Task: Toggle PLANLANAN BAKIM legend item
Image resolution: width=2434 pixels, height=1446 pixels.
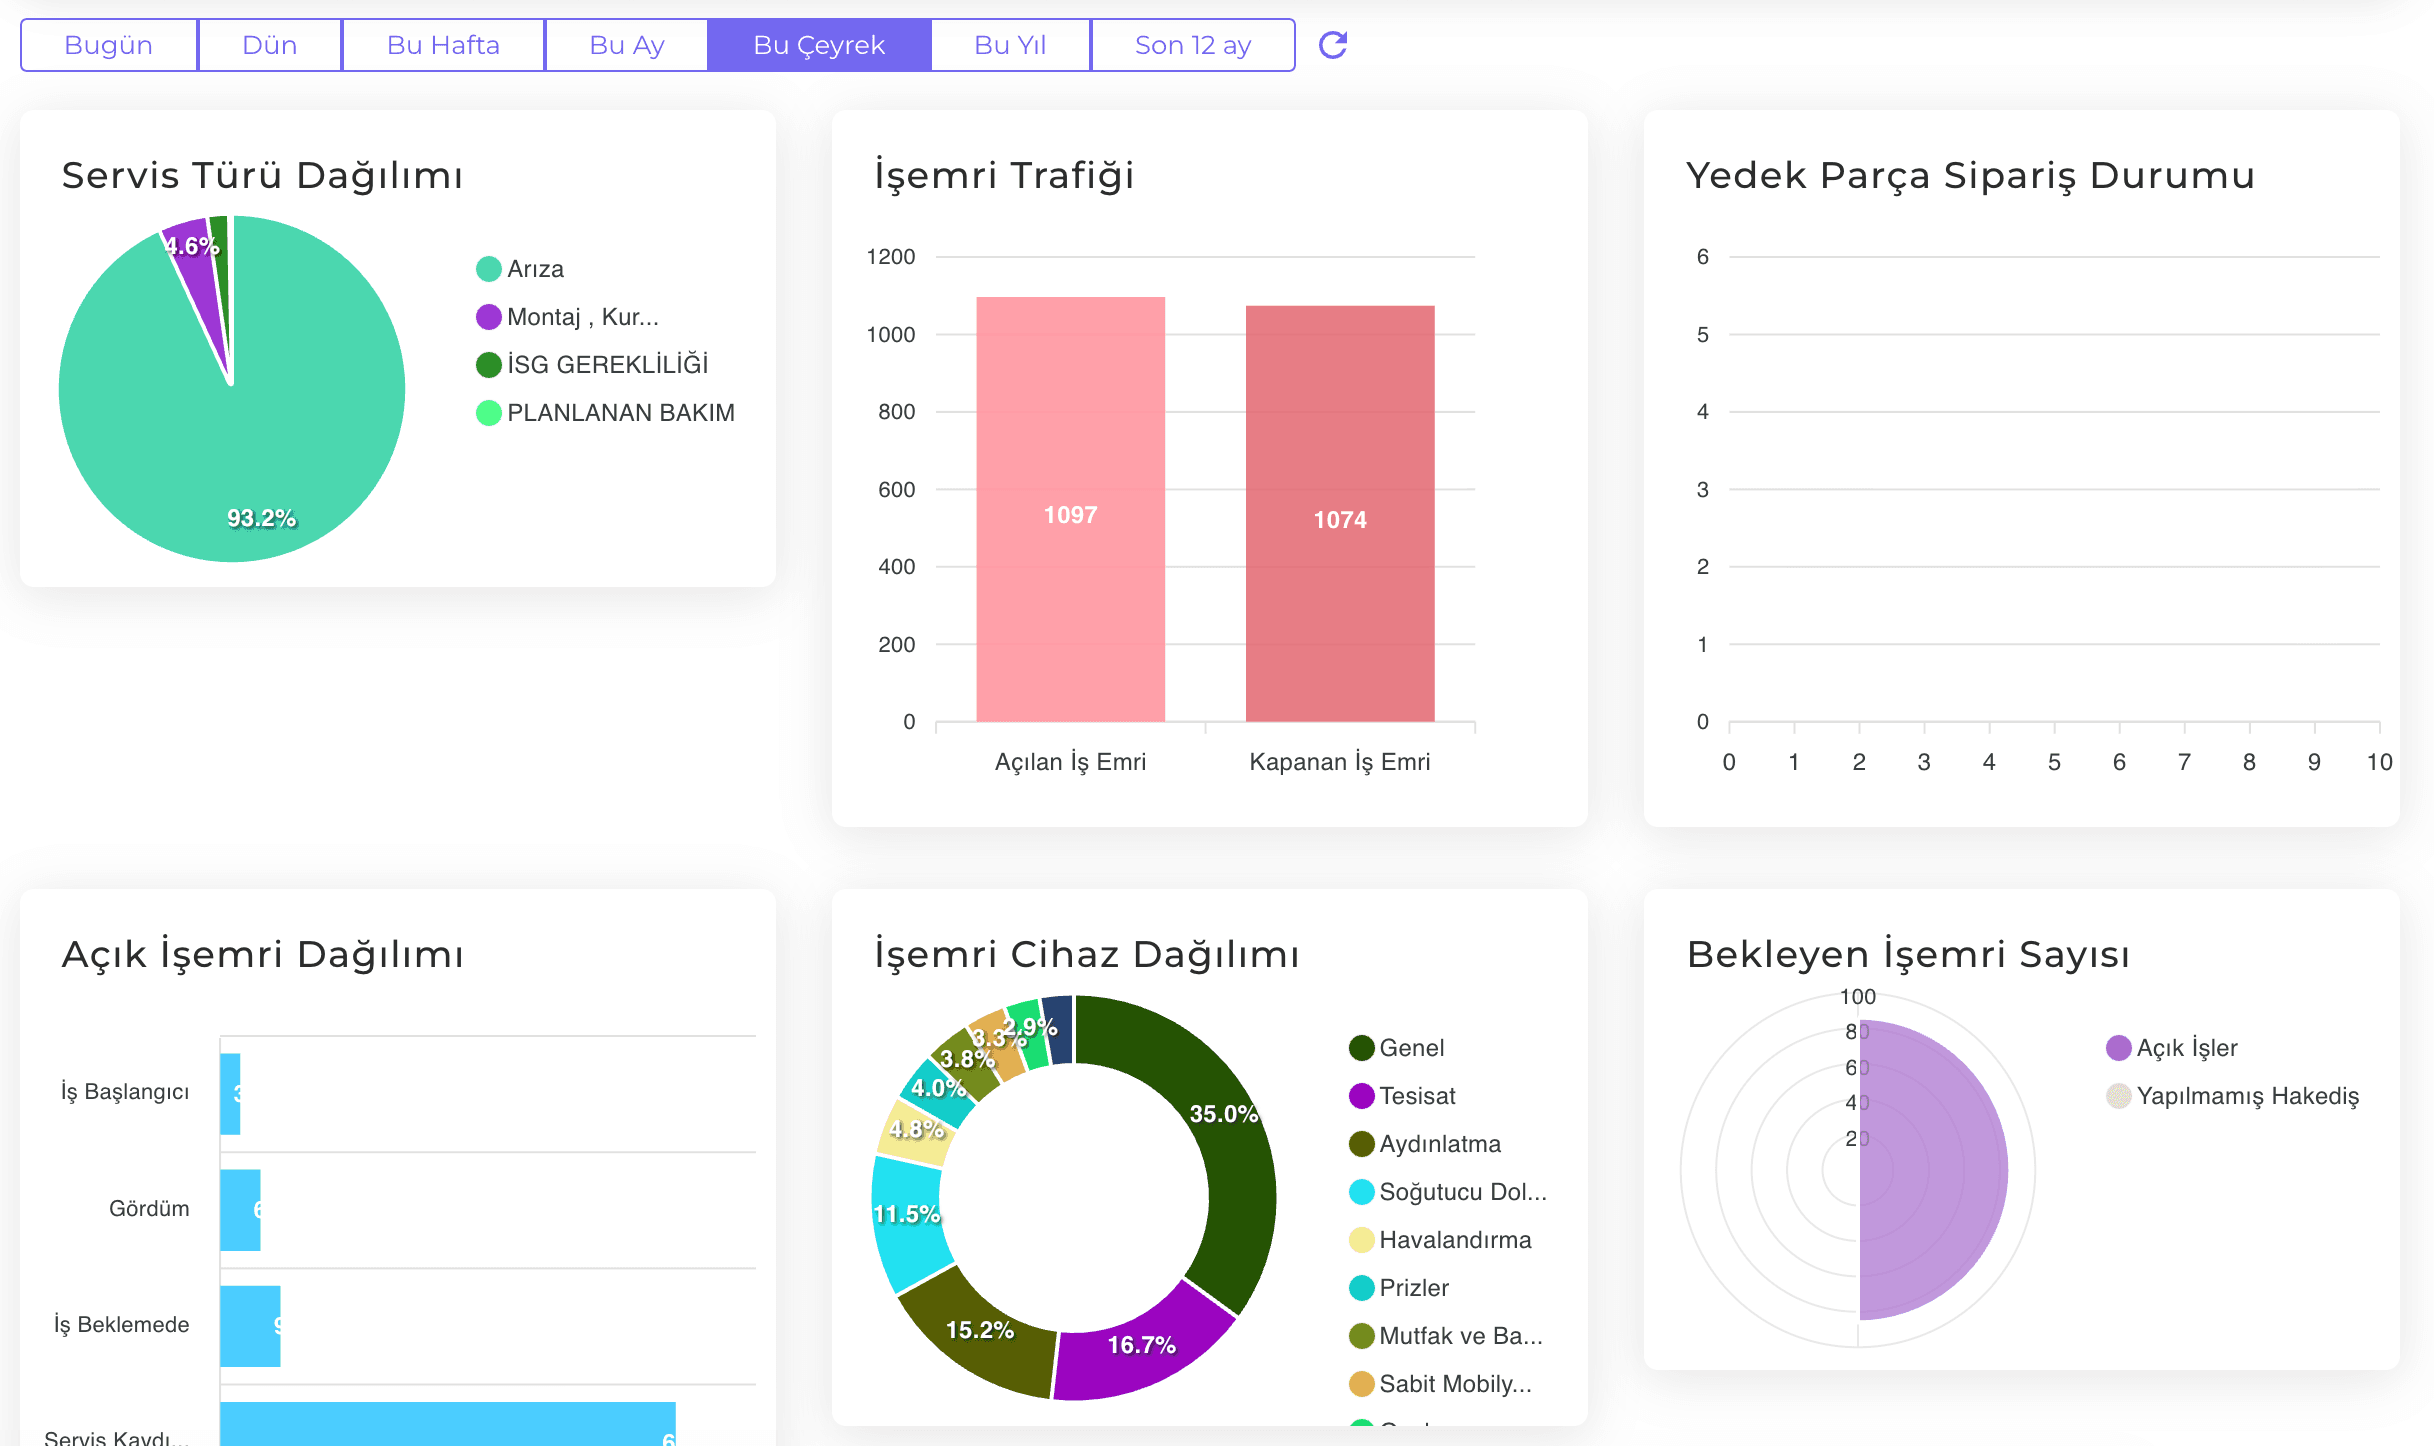Action: pos(605,413)
